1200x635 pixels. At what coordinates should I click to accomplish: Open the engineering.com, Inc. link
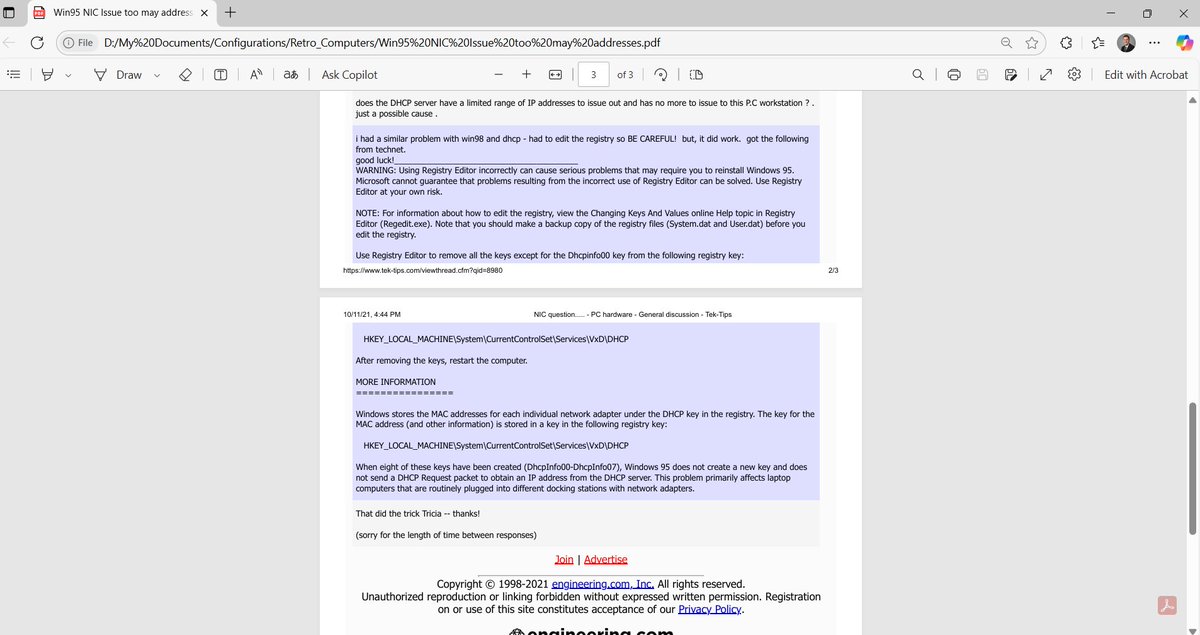[603, 584]
